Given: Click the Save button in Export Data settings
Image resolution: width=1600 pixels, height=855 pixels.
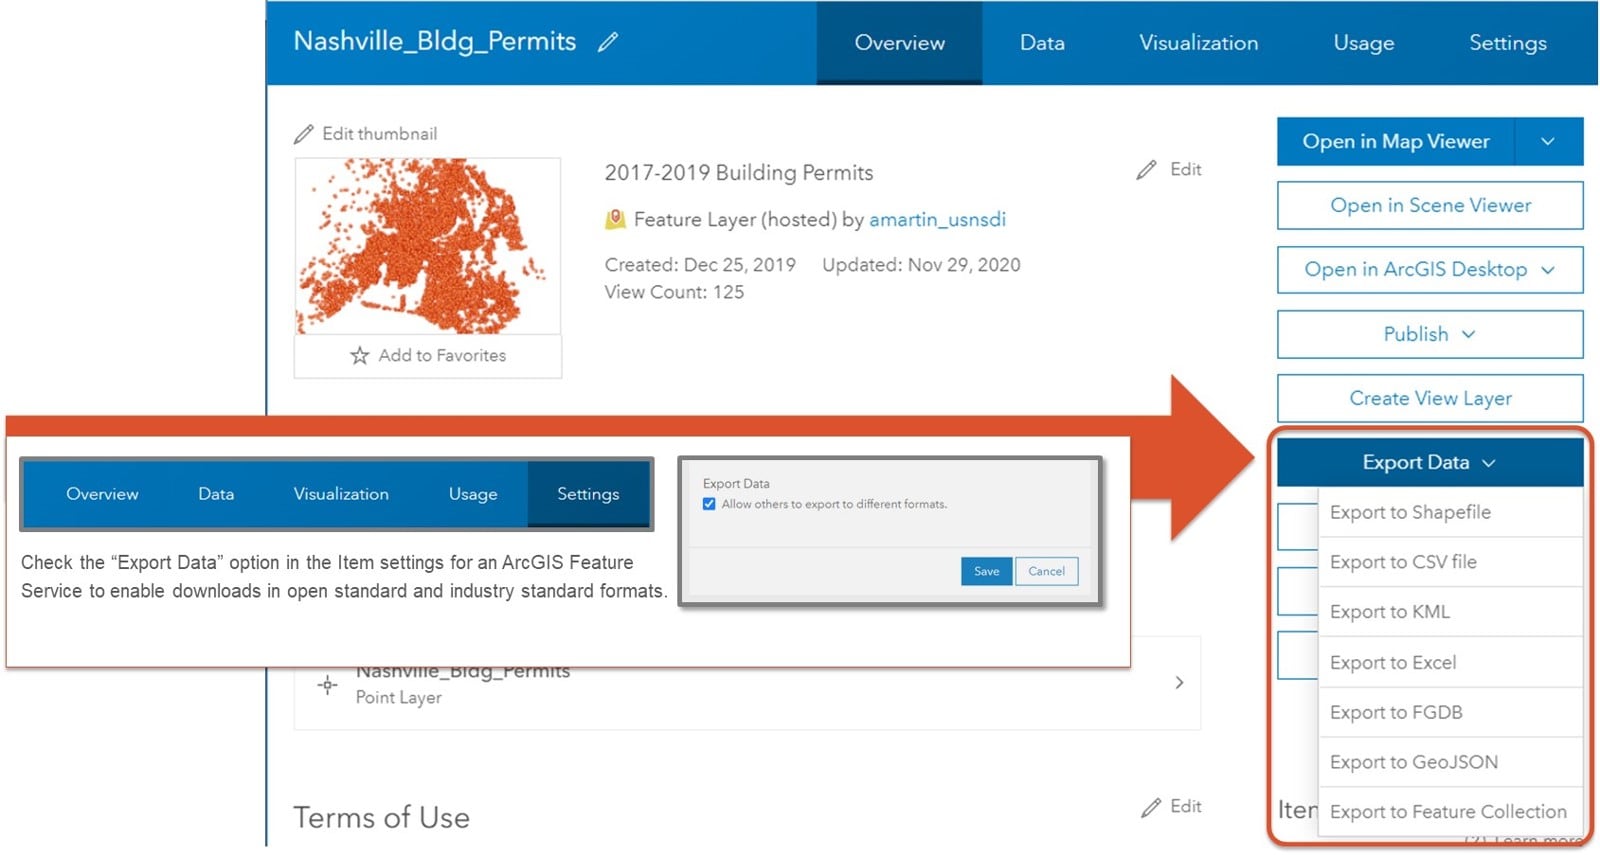Looking at the screenshot, I should [986, 571].
